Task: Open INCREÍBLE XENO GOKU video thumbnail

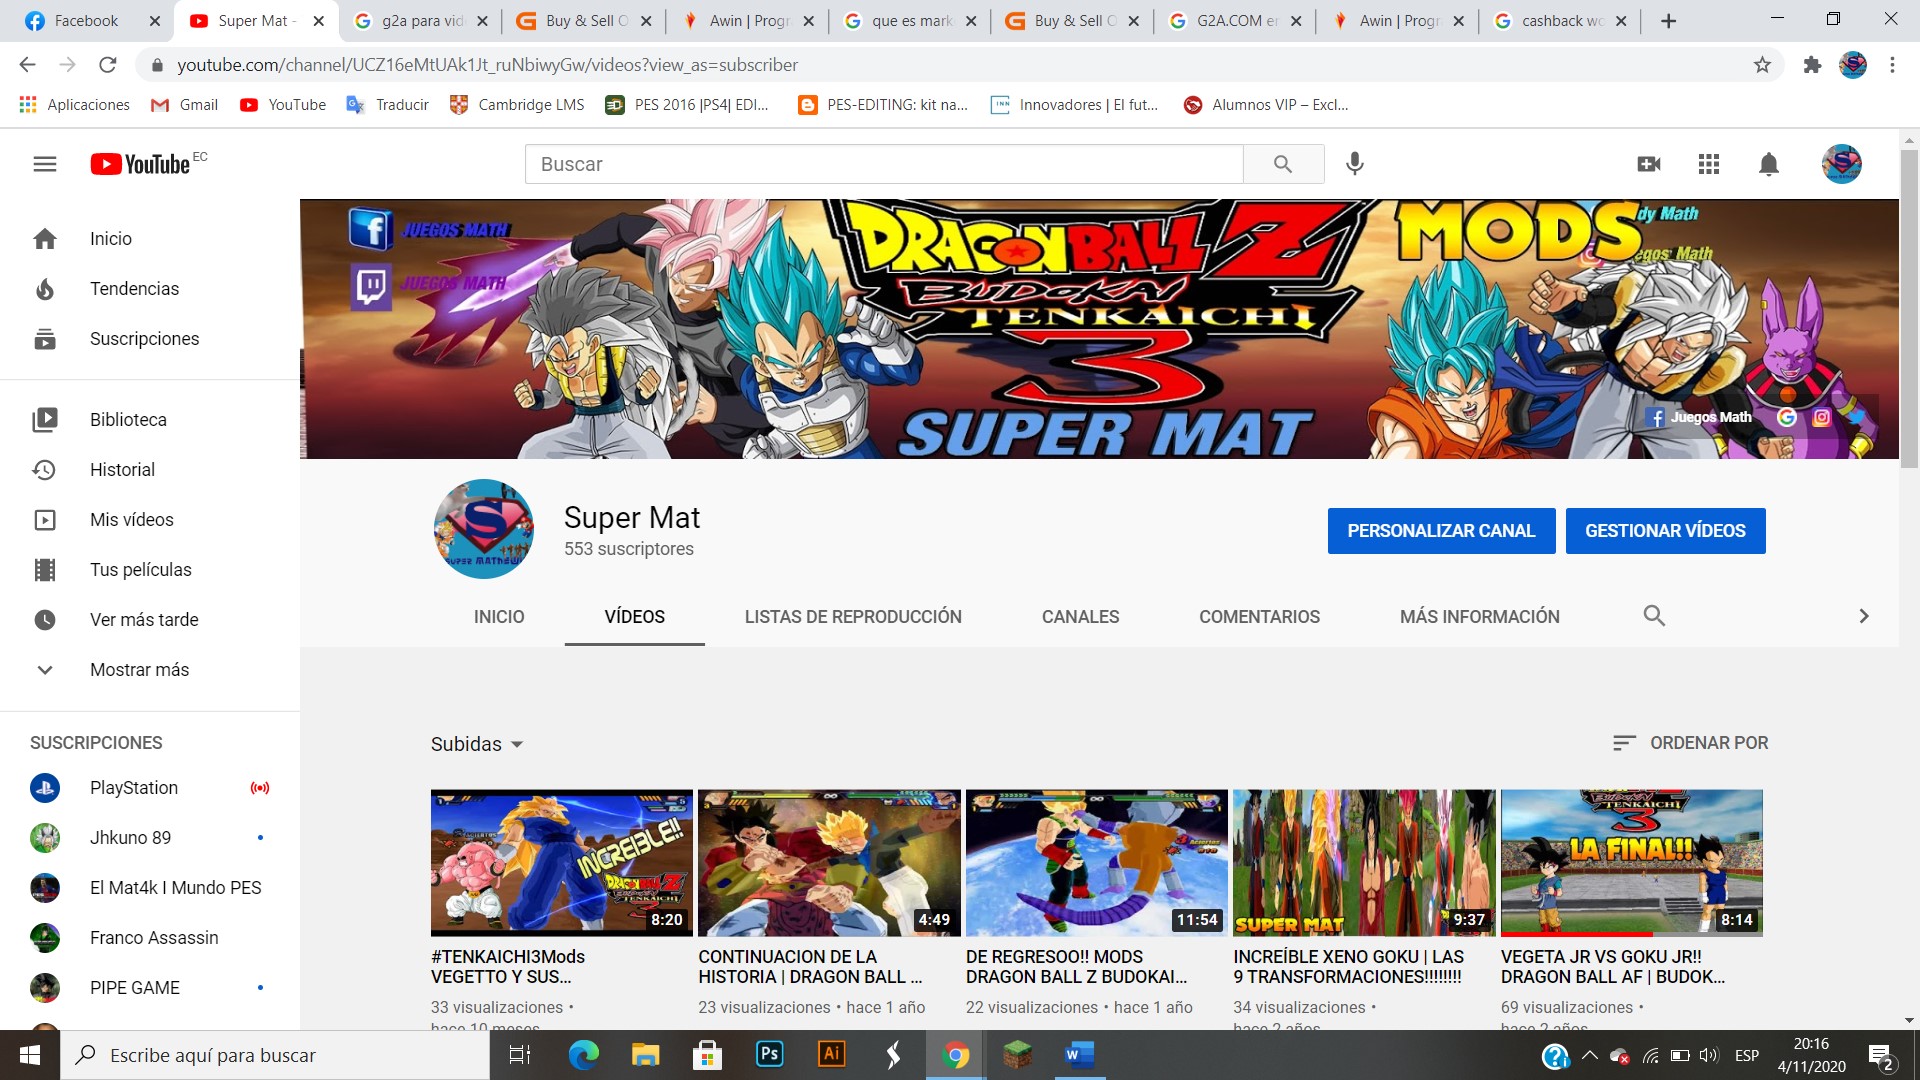Action: [1364, 863]
